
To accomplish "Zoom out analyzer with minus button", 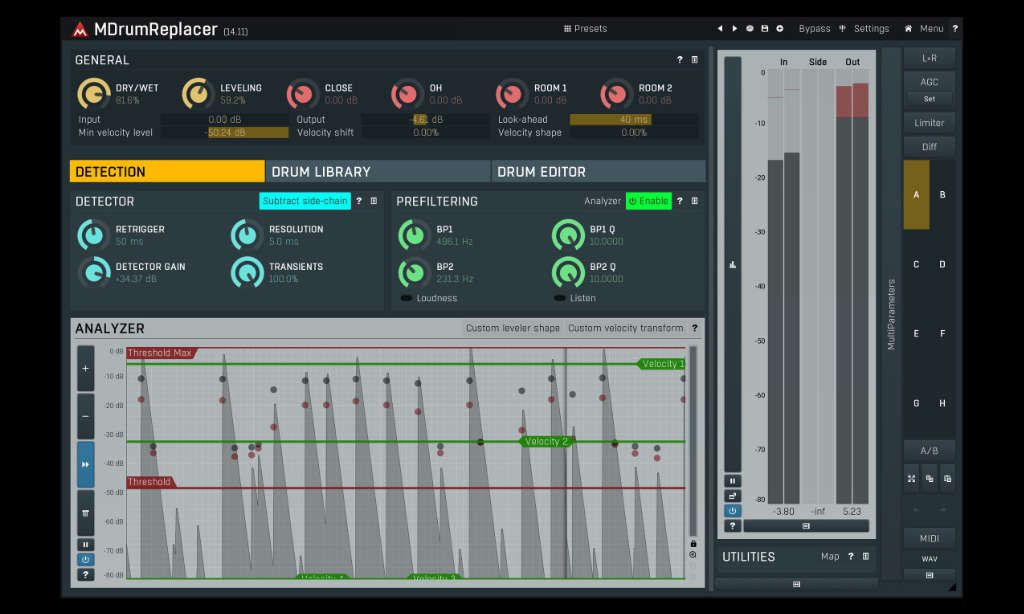I will pos(86,416).
